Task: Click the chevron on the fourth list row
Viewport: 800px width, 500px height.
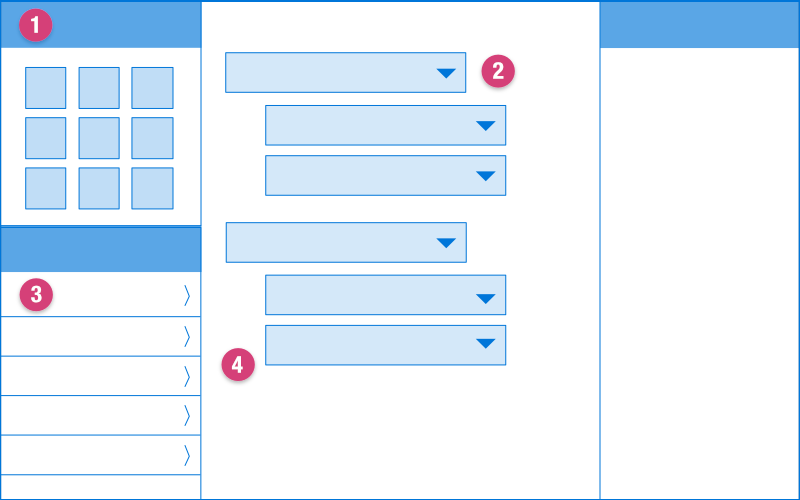Action: click(x=187, y=415)
